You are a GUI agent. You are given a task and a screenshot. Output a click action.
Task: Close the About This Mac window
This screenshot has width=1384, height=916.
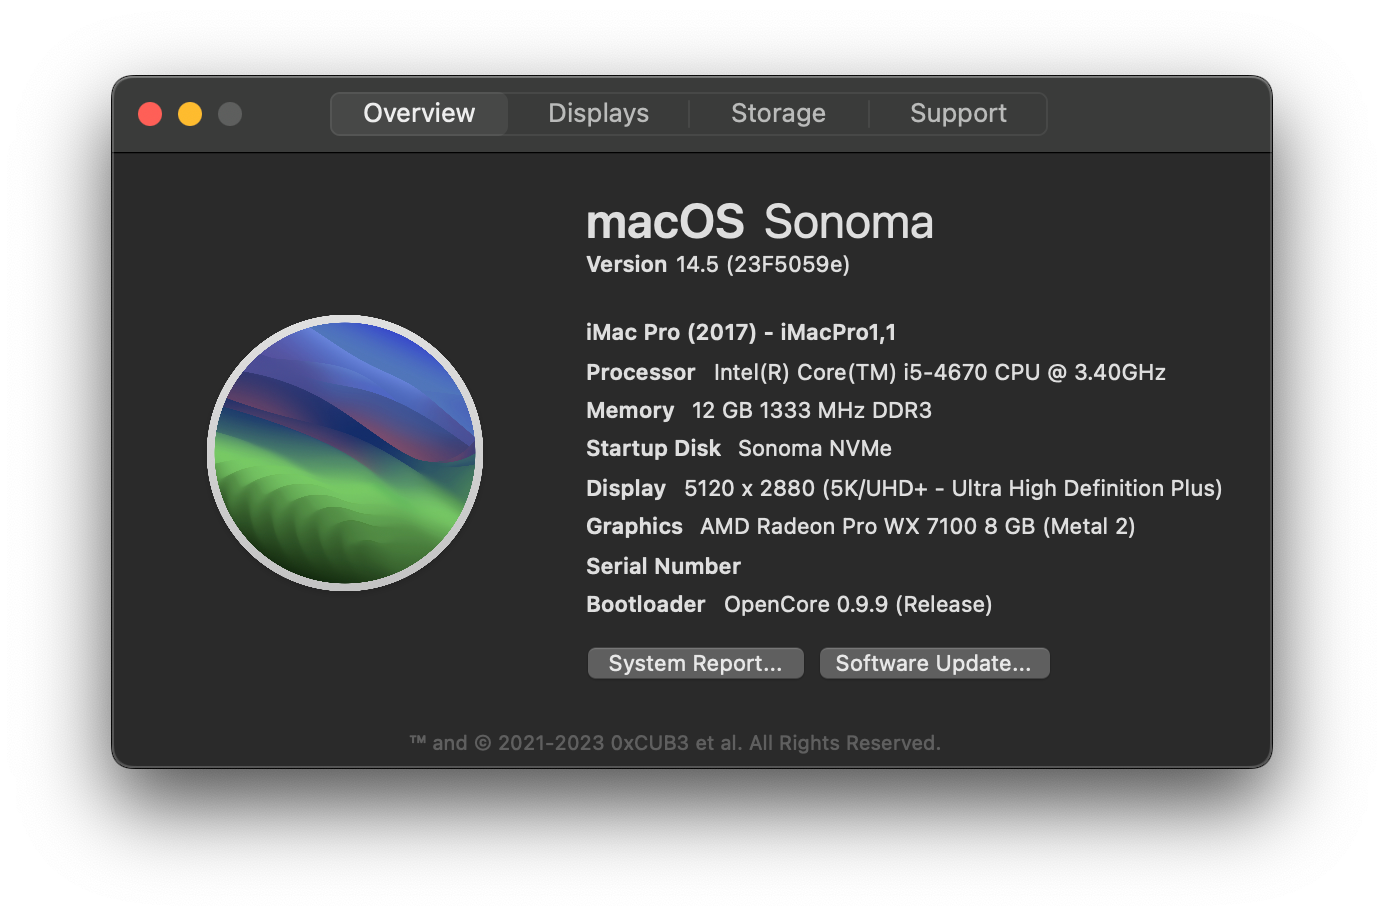[150, 114]
